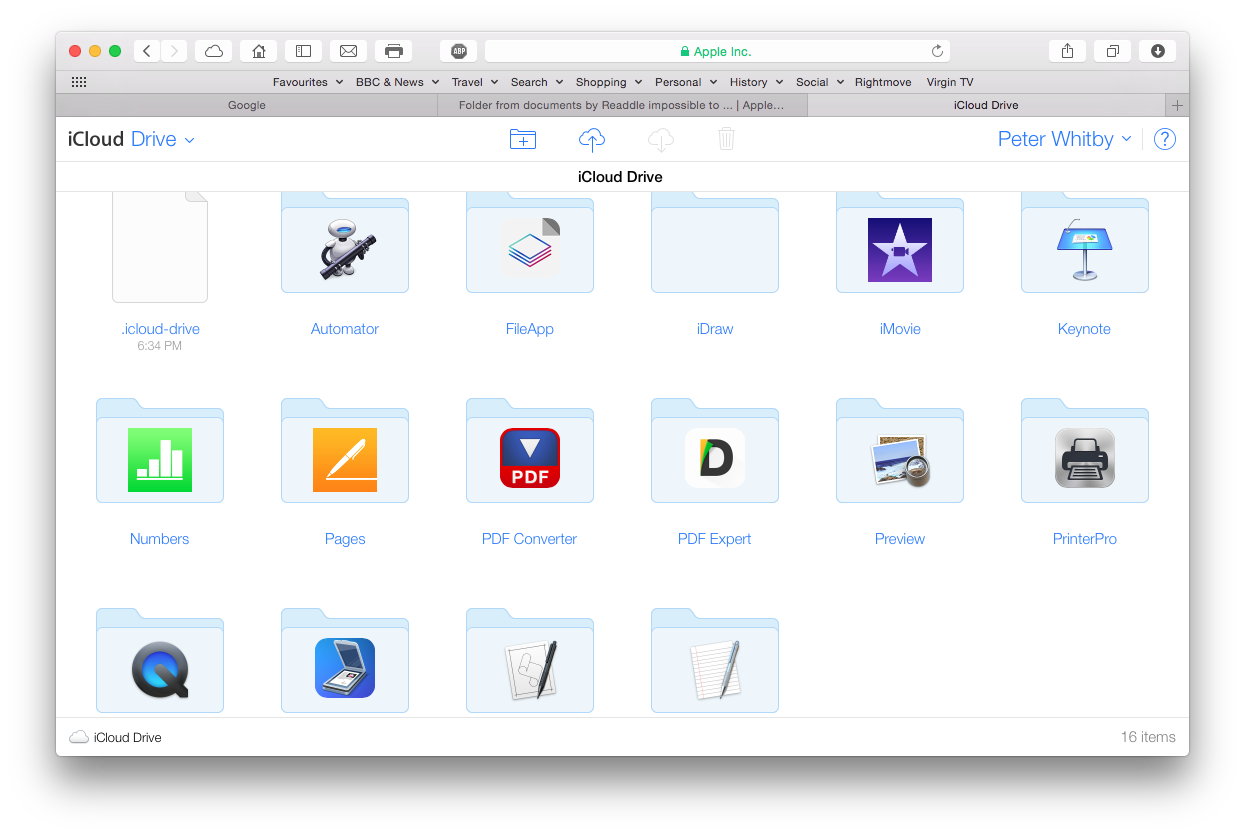Open the Preview folder
Image resolution: width=1245 pixels, height=836 pixels.
coord(900,451)
